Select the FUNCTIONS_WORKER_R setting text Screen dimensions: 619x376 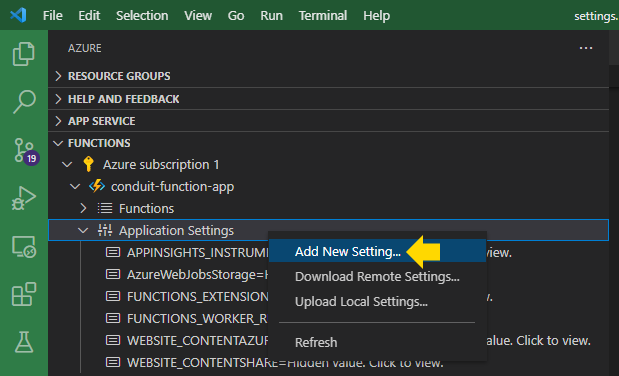click(x=198, y=318)
